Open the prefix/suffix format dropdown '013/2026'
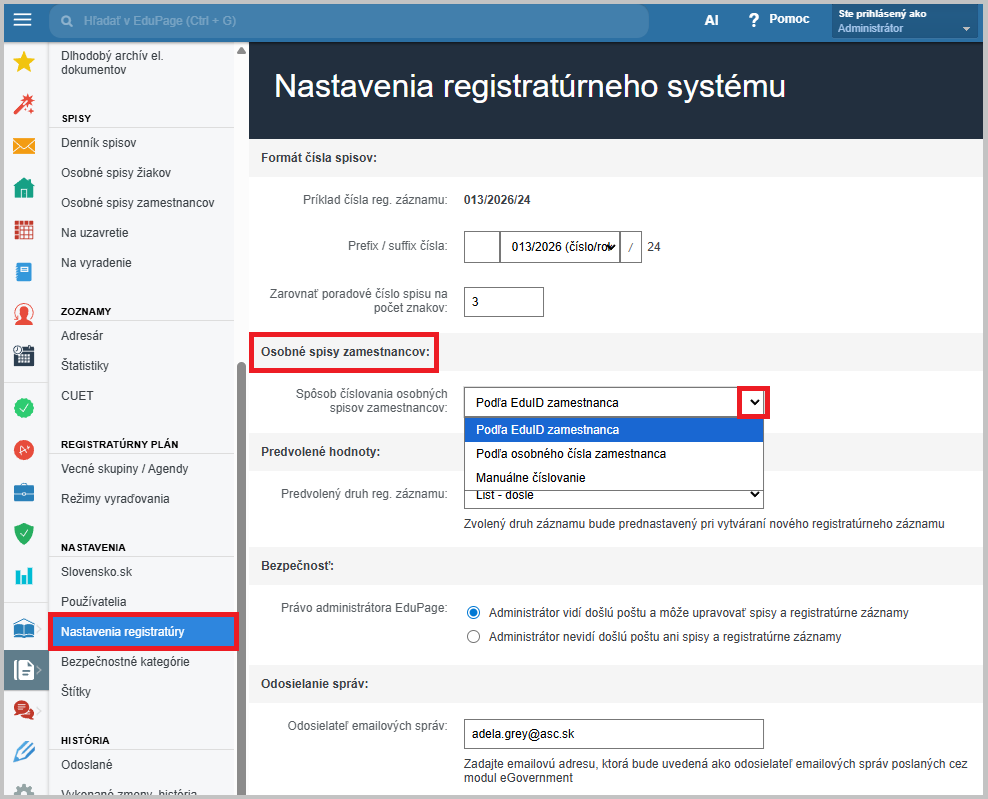Screen dimensions: 988x799 pyautogui.click(x=559, y=247)
